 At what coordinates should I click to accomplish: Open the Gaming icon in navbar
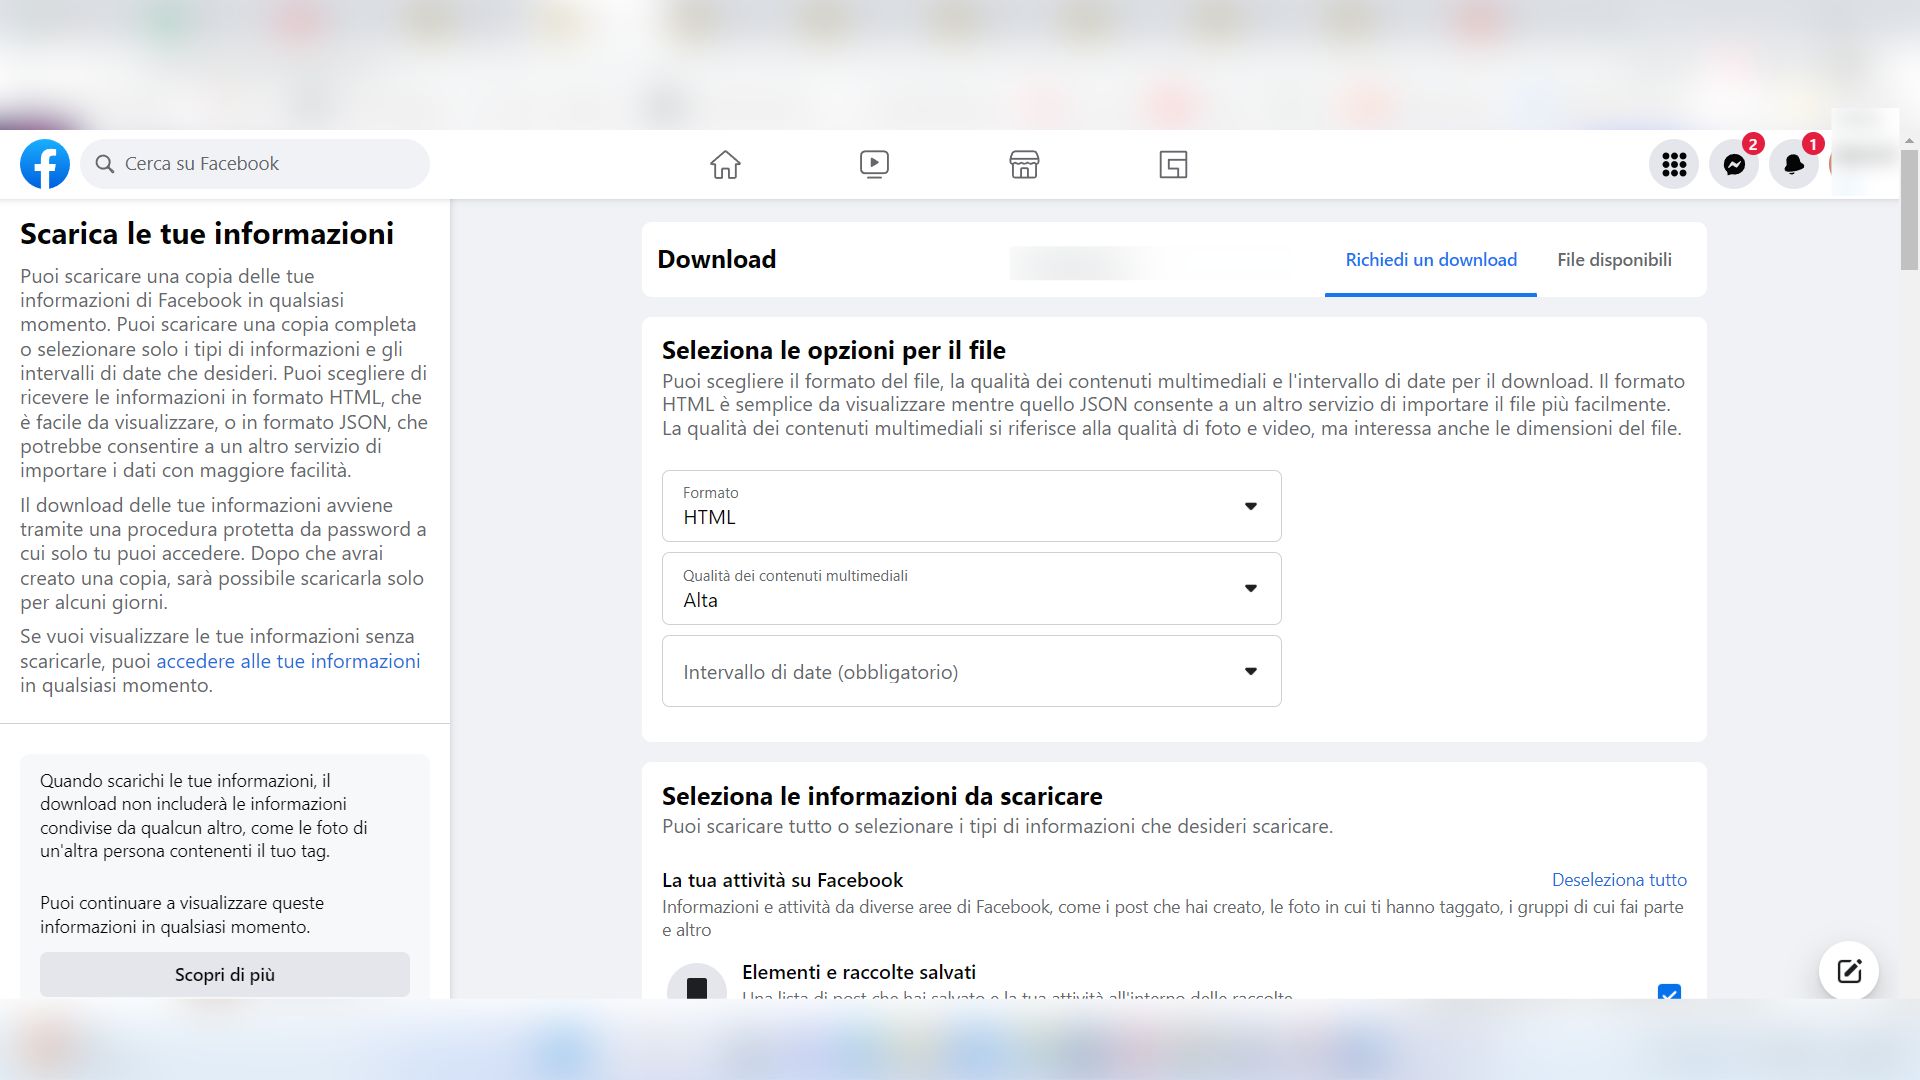[1173, 164]
